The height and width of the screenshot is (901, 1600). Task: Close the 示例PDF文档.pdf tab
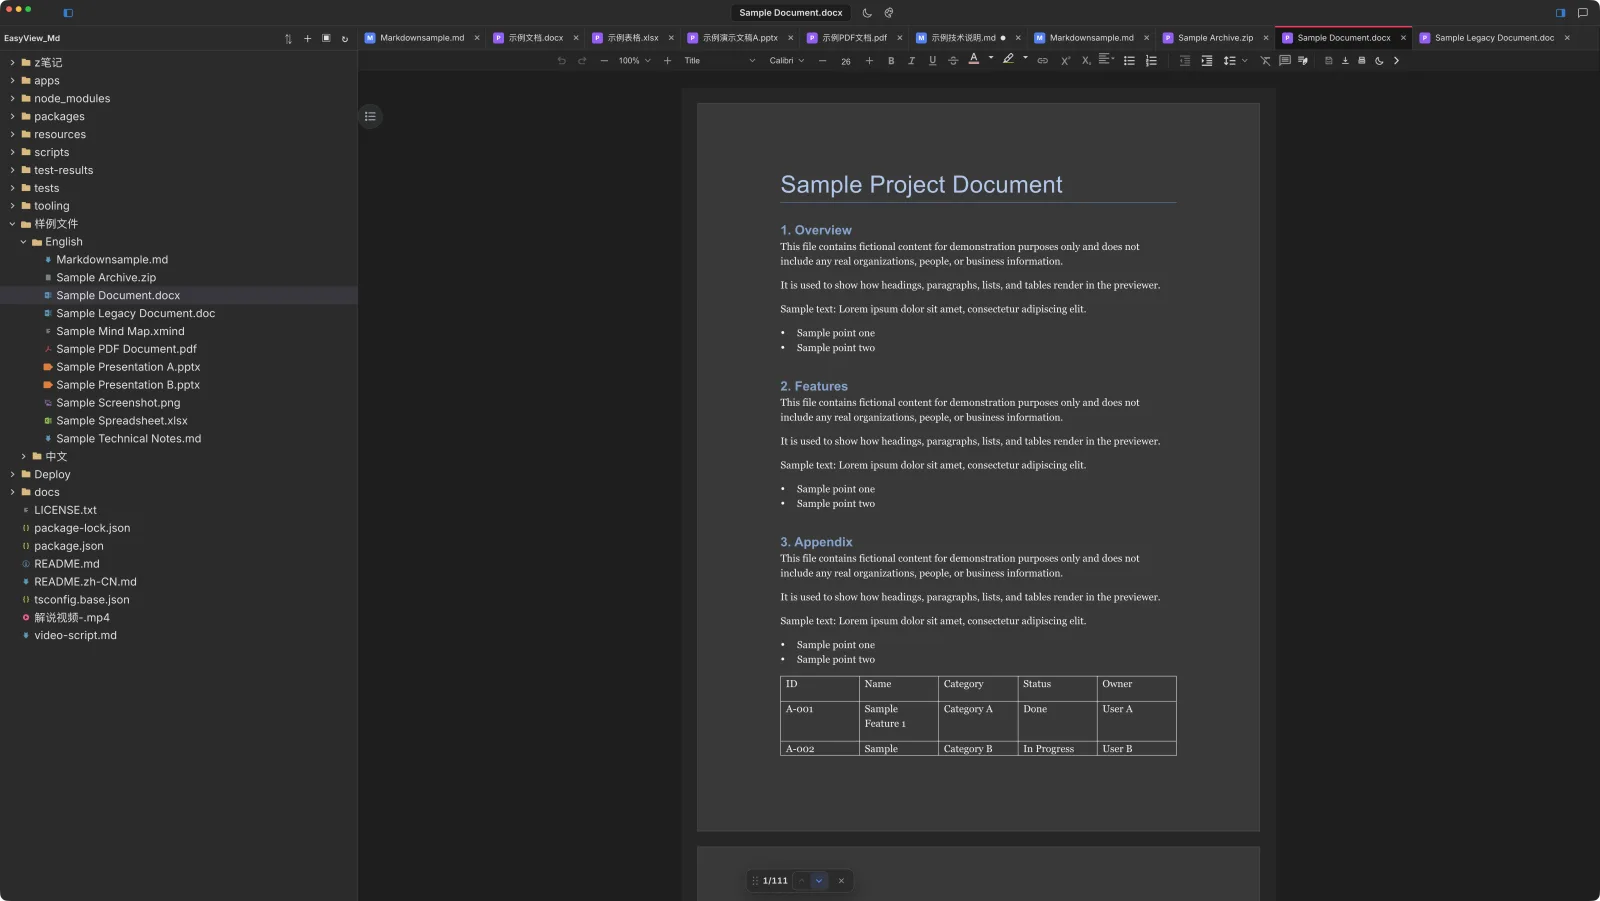tap(900, 38)
